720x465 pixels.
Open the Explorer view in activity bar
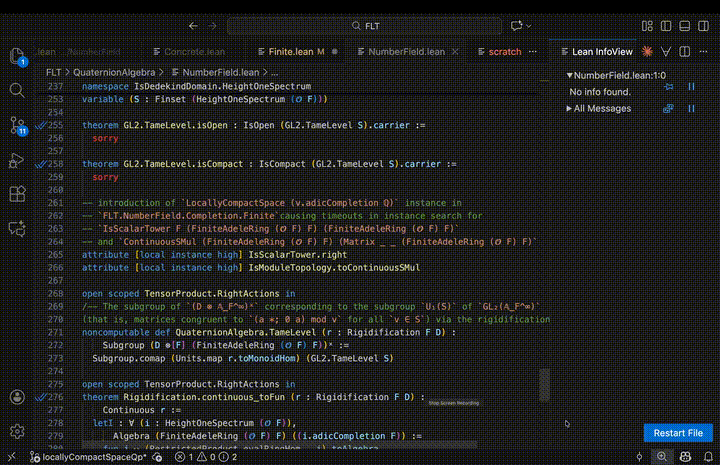click(x=17, y=55)
